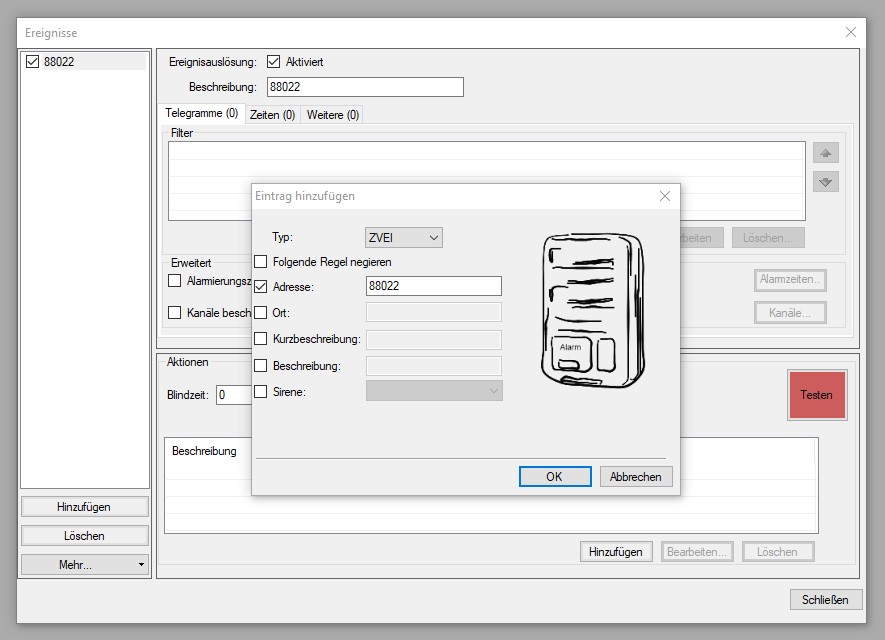Viewport: 885px width, 640px height.
Task: Click the Adresse field containing 88022
Action: pyautogui.click(x=433, y=287)
